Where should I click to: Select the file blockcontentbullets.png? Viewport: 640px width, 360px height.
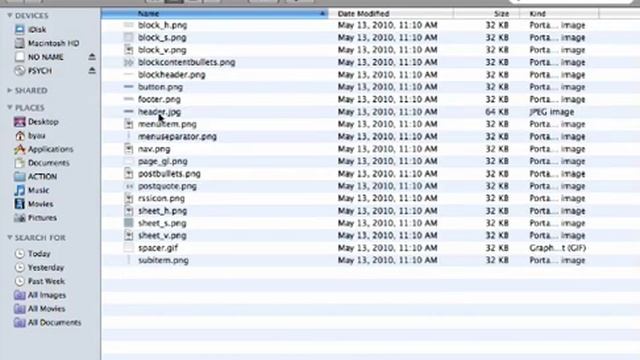click(187, 62)
